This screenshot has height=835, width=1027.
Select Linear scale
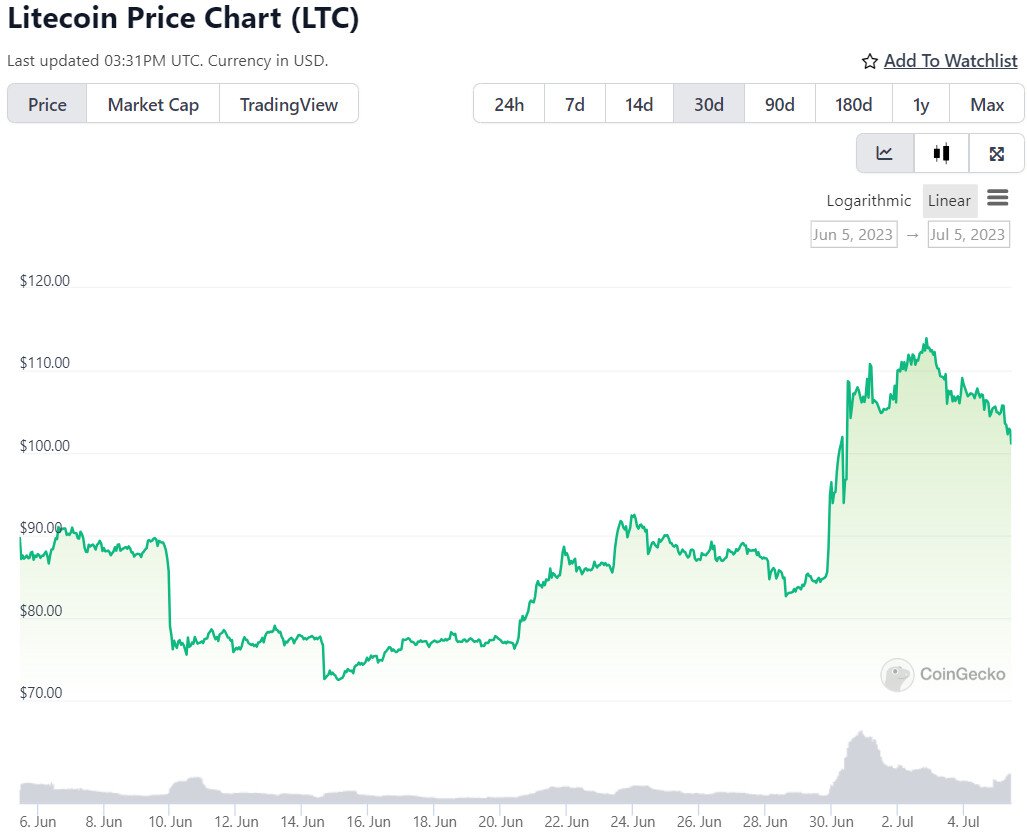click(x=949, y=201)
